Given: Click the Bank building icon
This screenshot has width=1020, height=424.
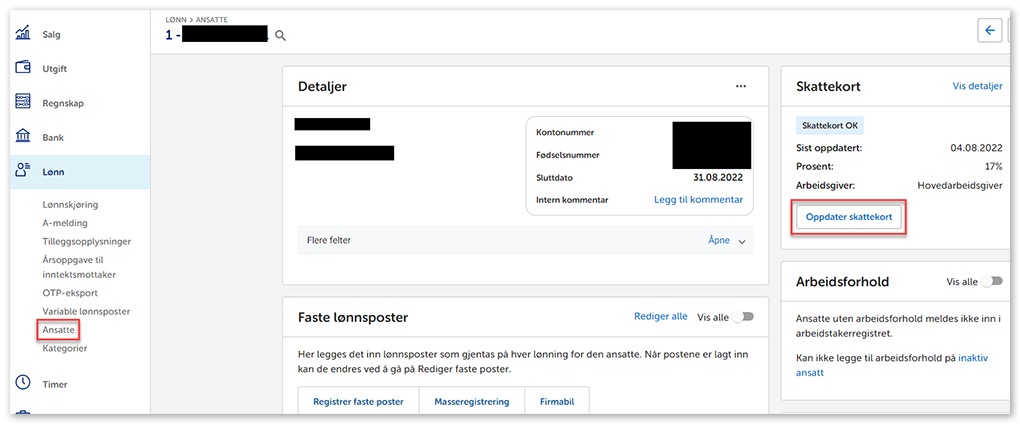Looking at the screenshot, I should pos(23,137).
